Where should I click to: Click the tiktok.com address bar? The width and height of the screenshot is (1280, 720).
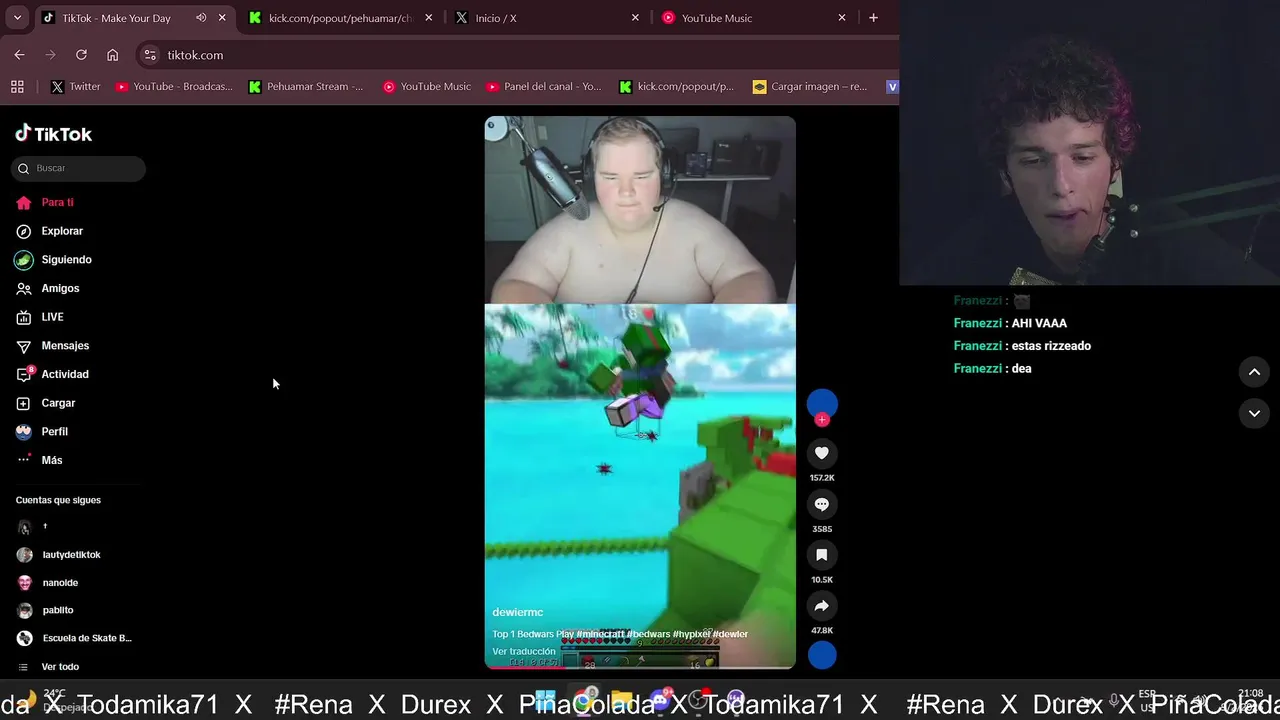(196, 55)
